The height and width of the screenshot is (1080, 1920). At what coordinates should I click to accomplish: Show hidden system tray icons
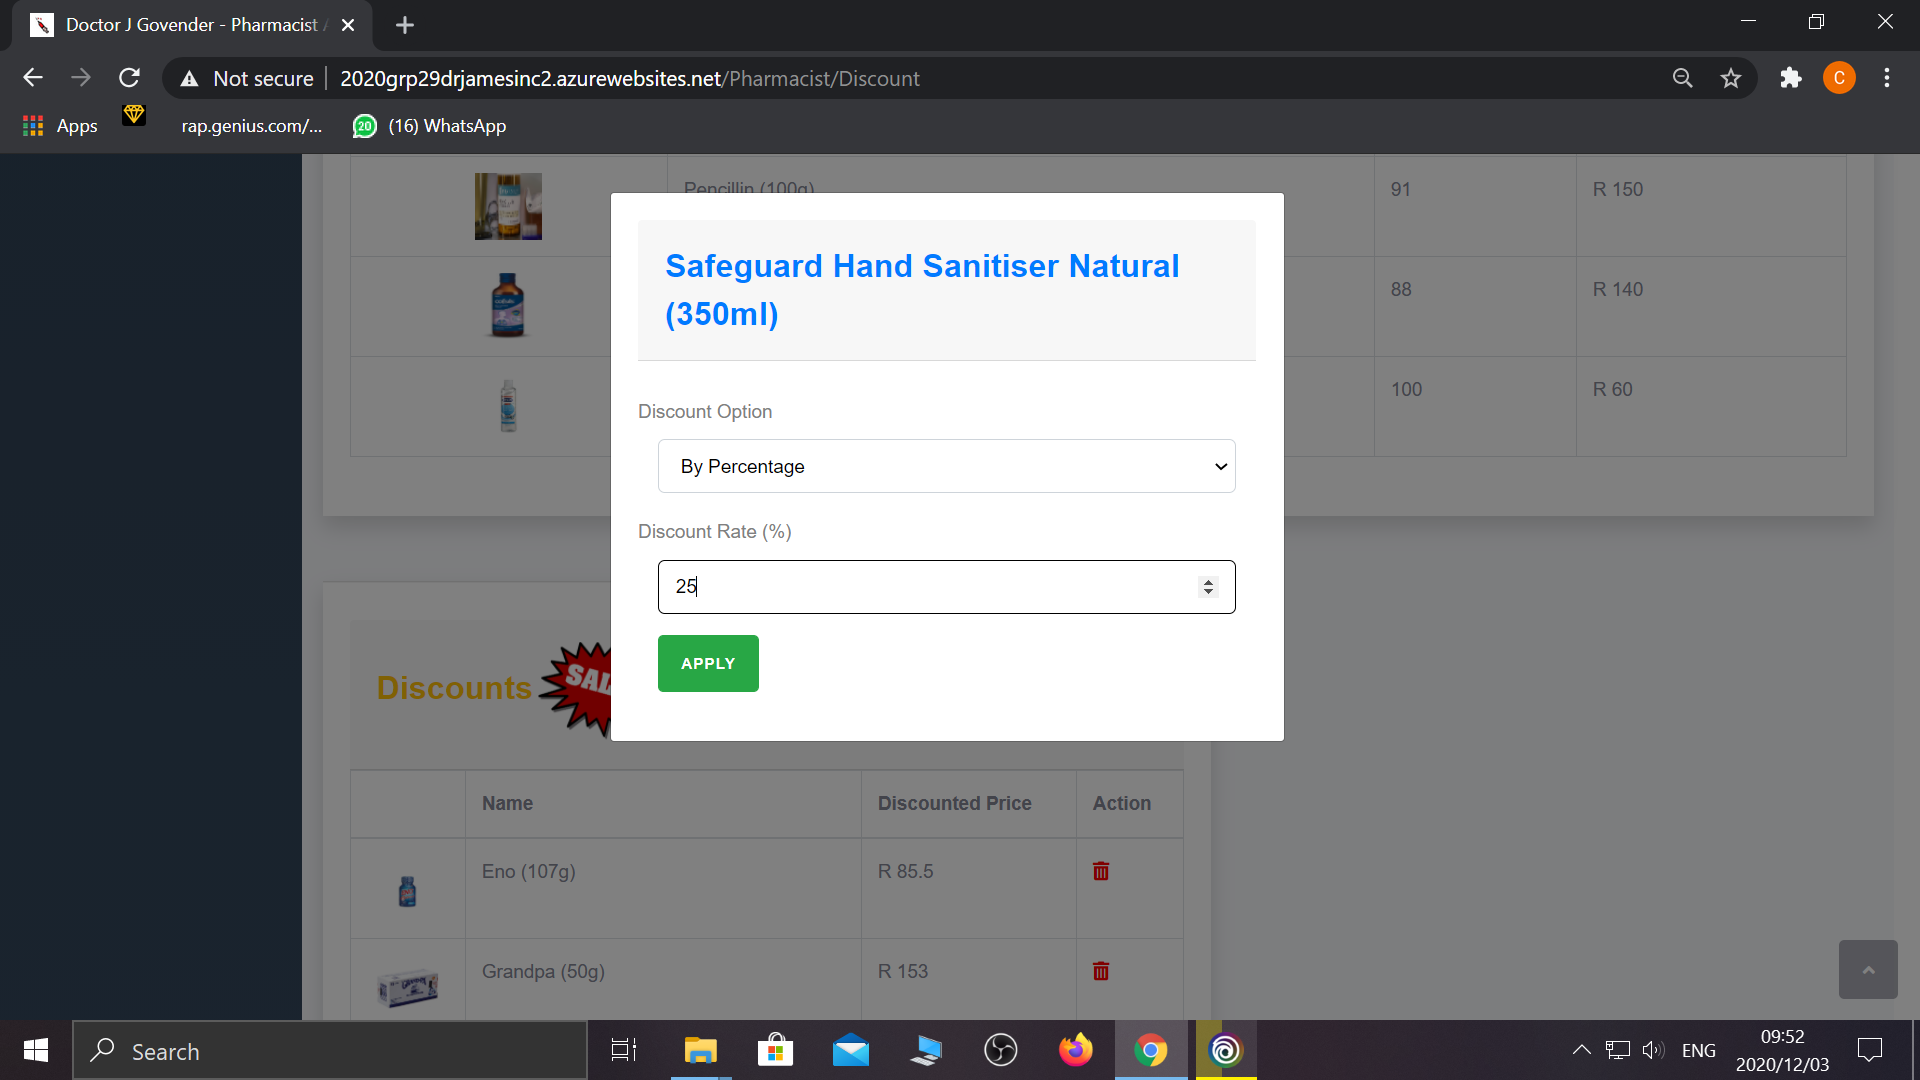coord(1581,1050)
